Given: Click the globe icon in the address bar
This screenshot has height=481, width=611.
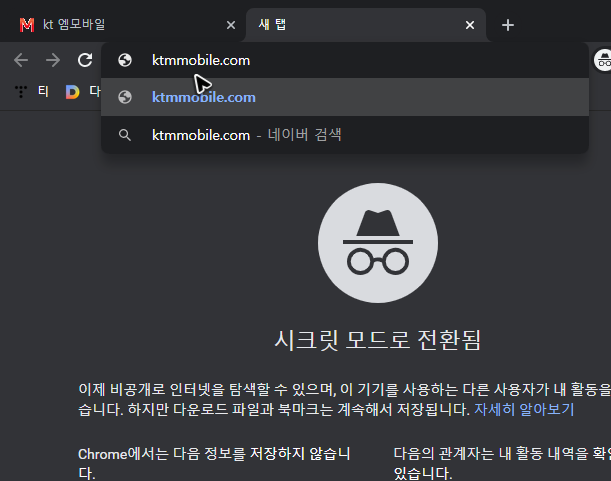Looking at the screenshot, I should (x=125, y=60).
